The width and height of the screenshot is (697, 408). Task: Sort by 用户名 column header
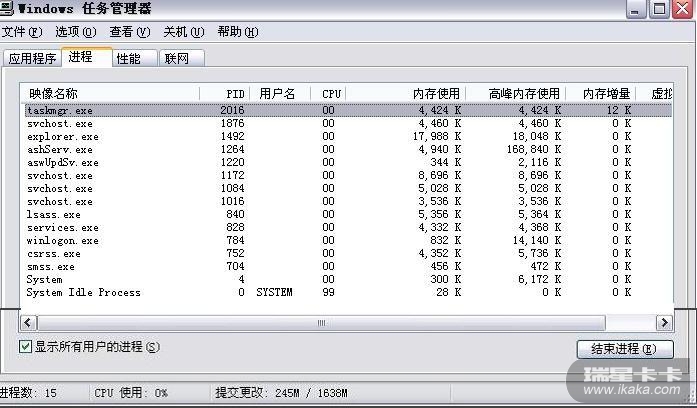[280, 94]
